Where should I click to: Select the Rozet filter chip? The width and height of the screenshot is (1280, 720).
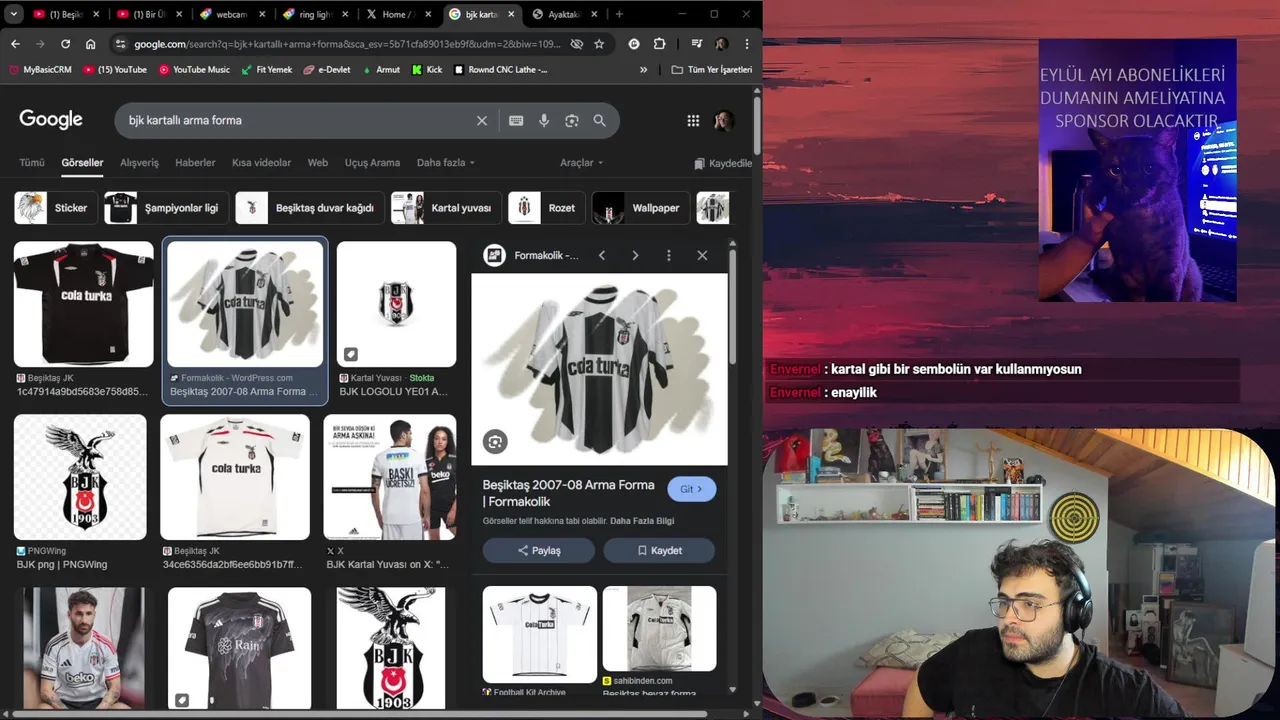click(546, 208)
